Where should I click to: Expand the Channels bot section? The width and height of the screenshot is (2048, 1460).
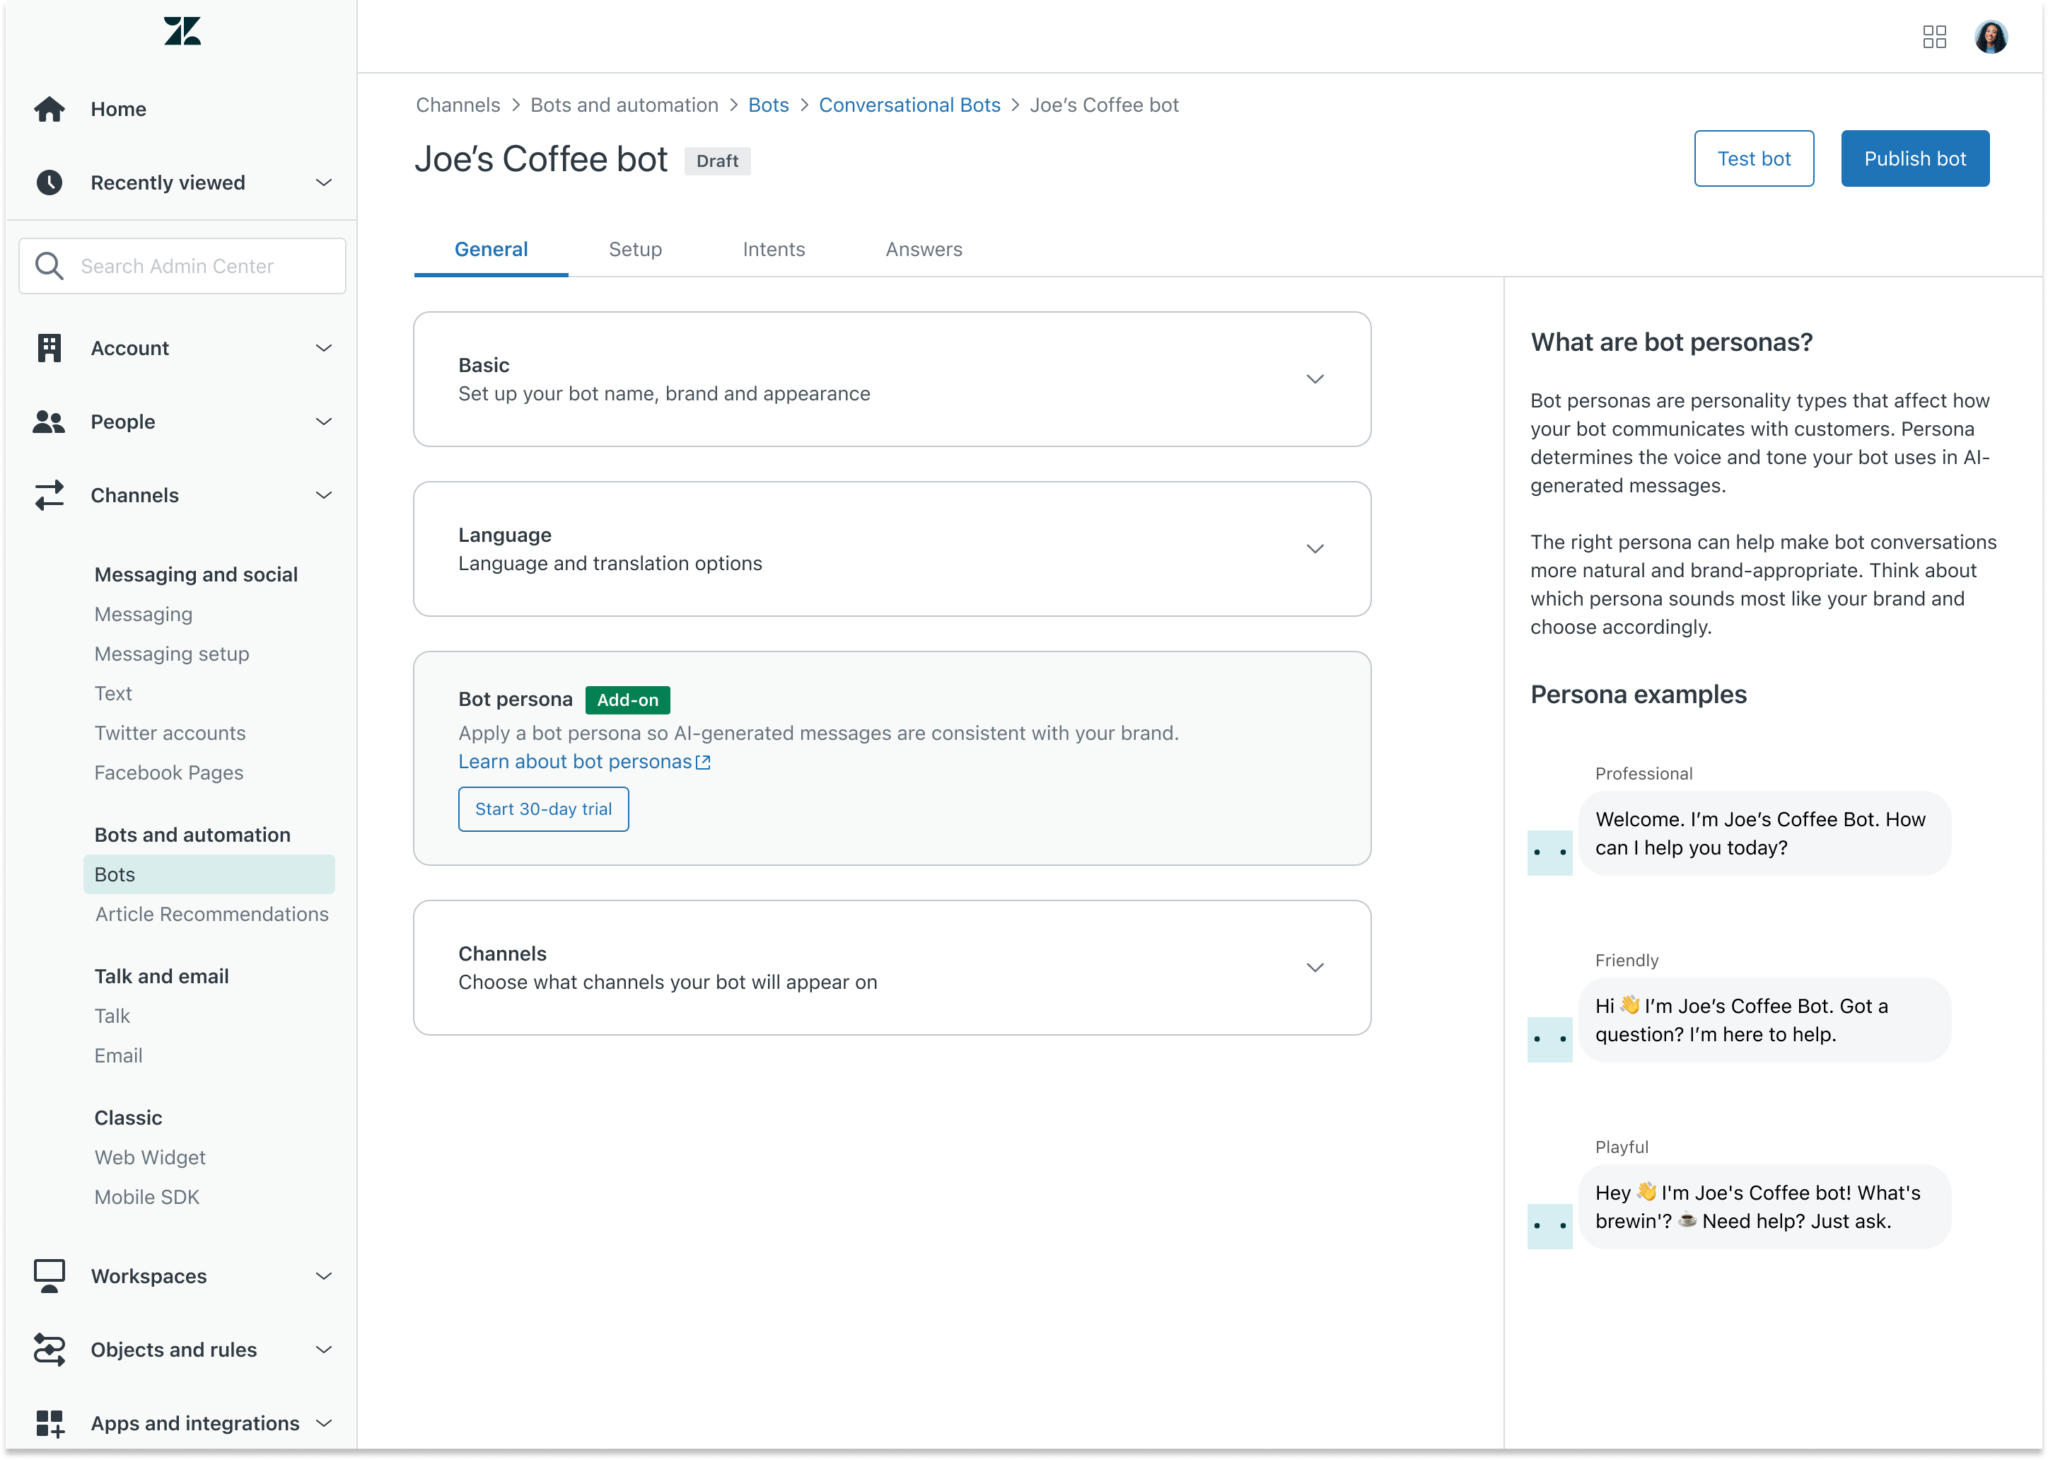[1314, 967]
